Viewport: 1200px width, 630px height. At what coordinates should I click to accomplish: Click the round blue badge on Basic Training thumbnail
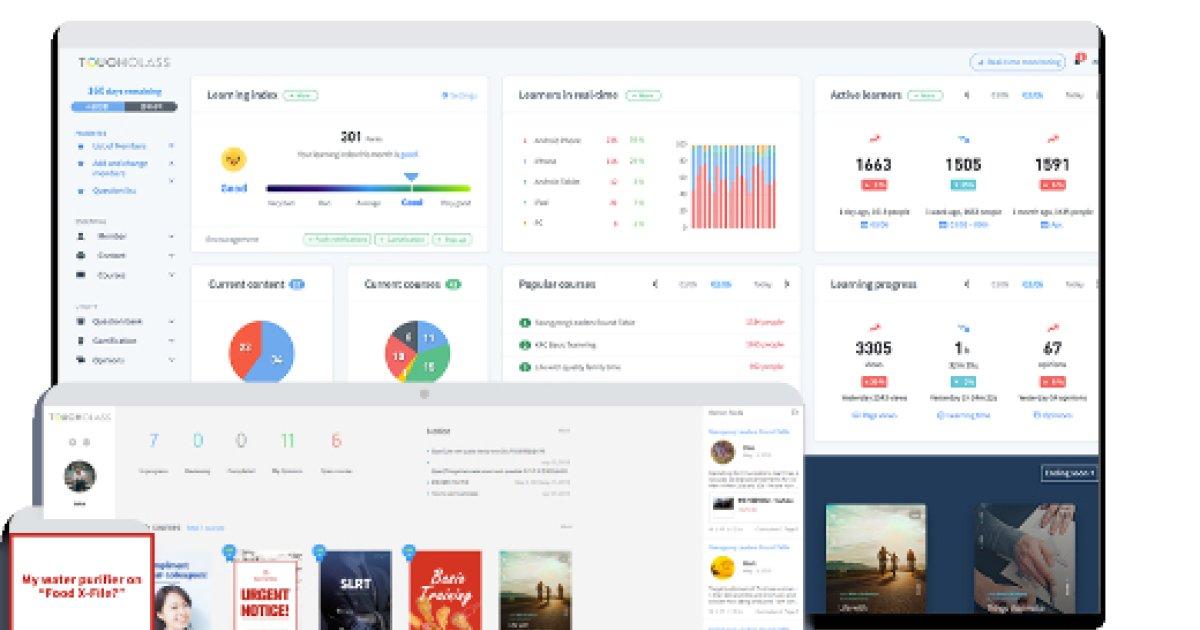pyautogui.click(x=409, y=551)
